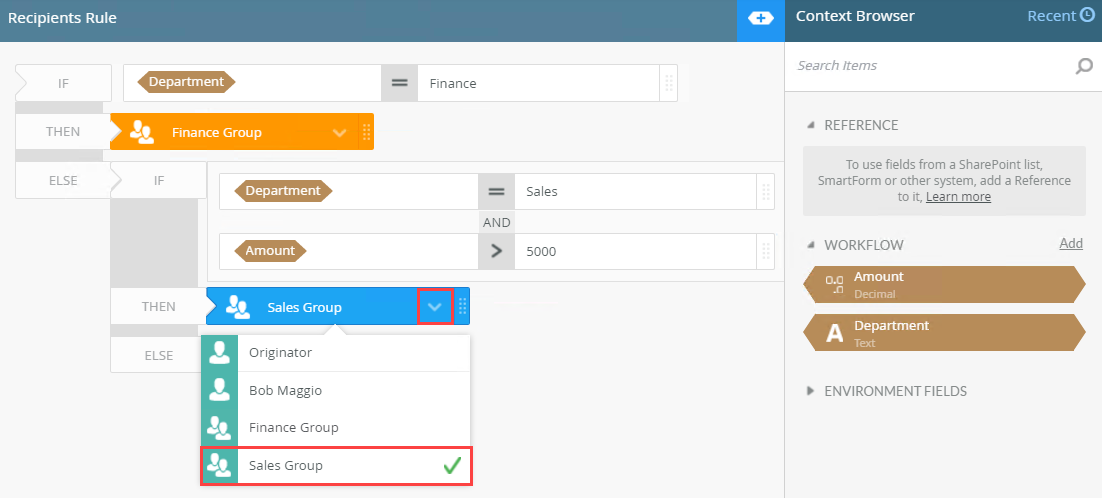Click the Finance Group icon in dropdown list
Viewport: 1102px width, 498px height.
[x=219, y=428]
